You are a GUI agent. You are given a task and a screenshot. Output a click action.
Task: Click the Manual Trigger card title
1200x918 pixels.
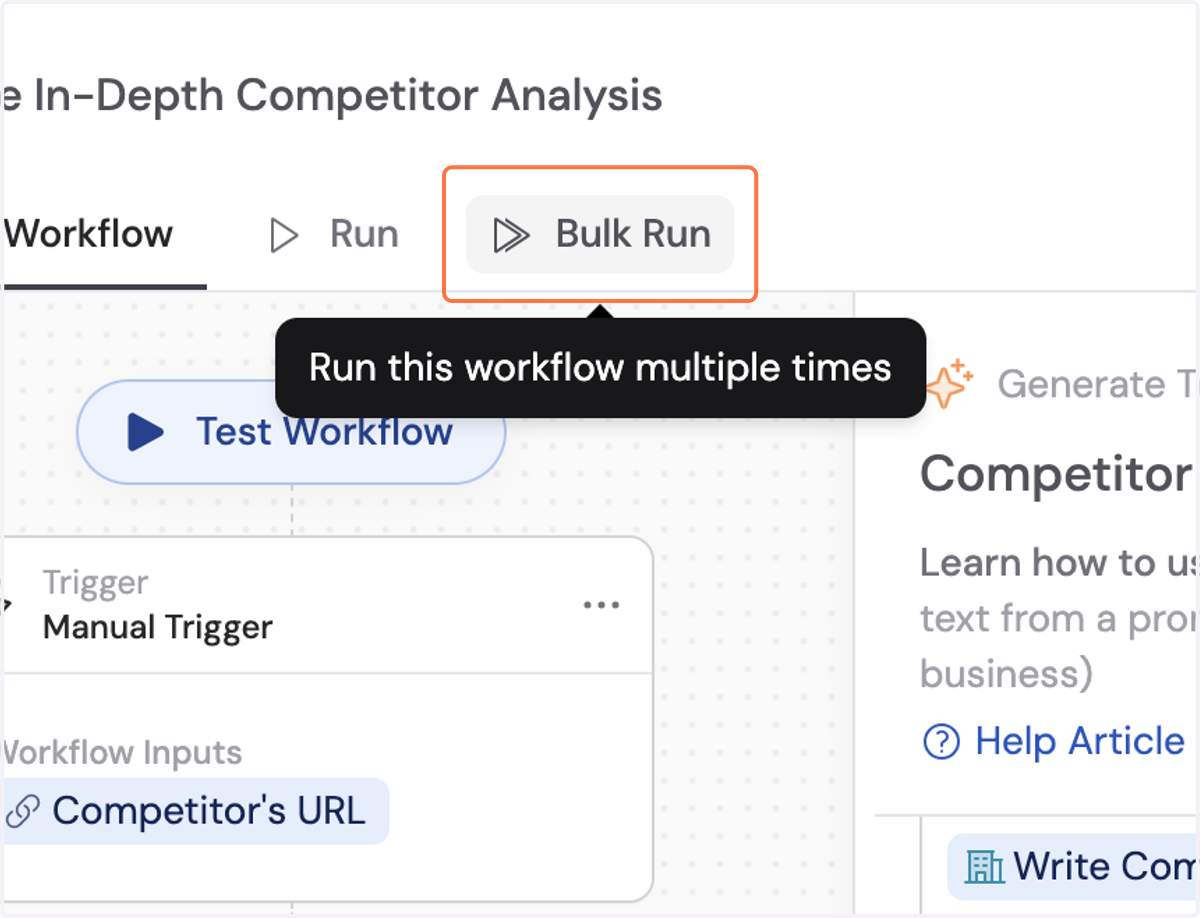[158, 628]
